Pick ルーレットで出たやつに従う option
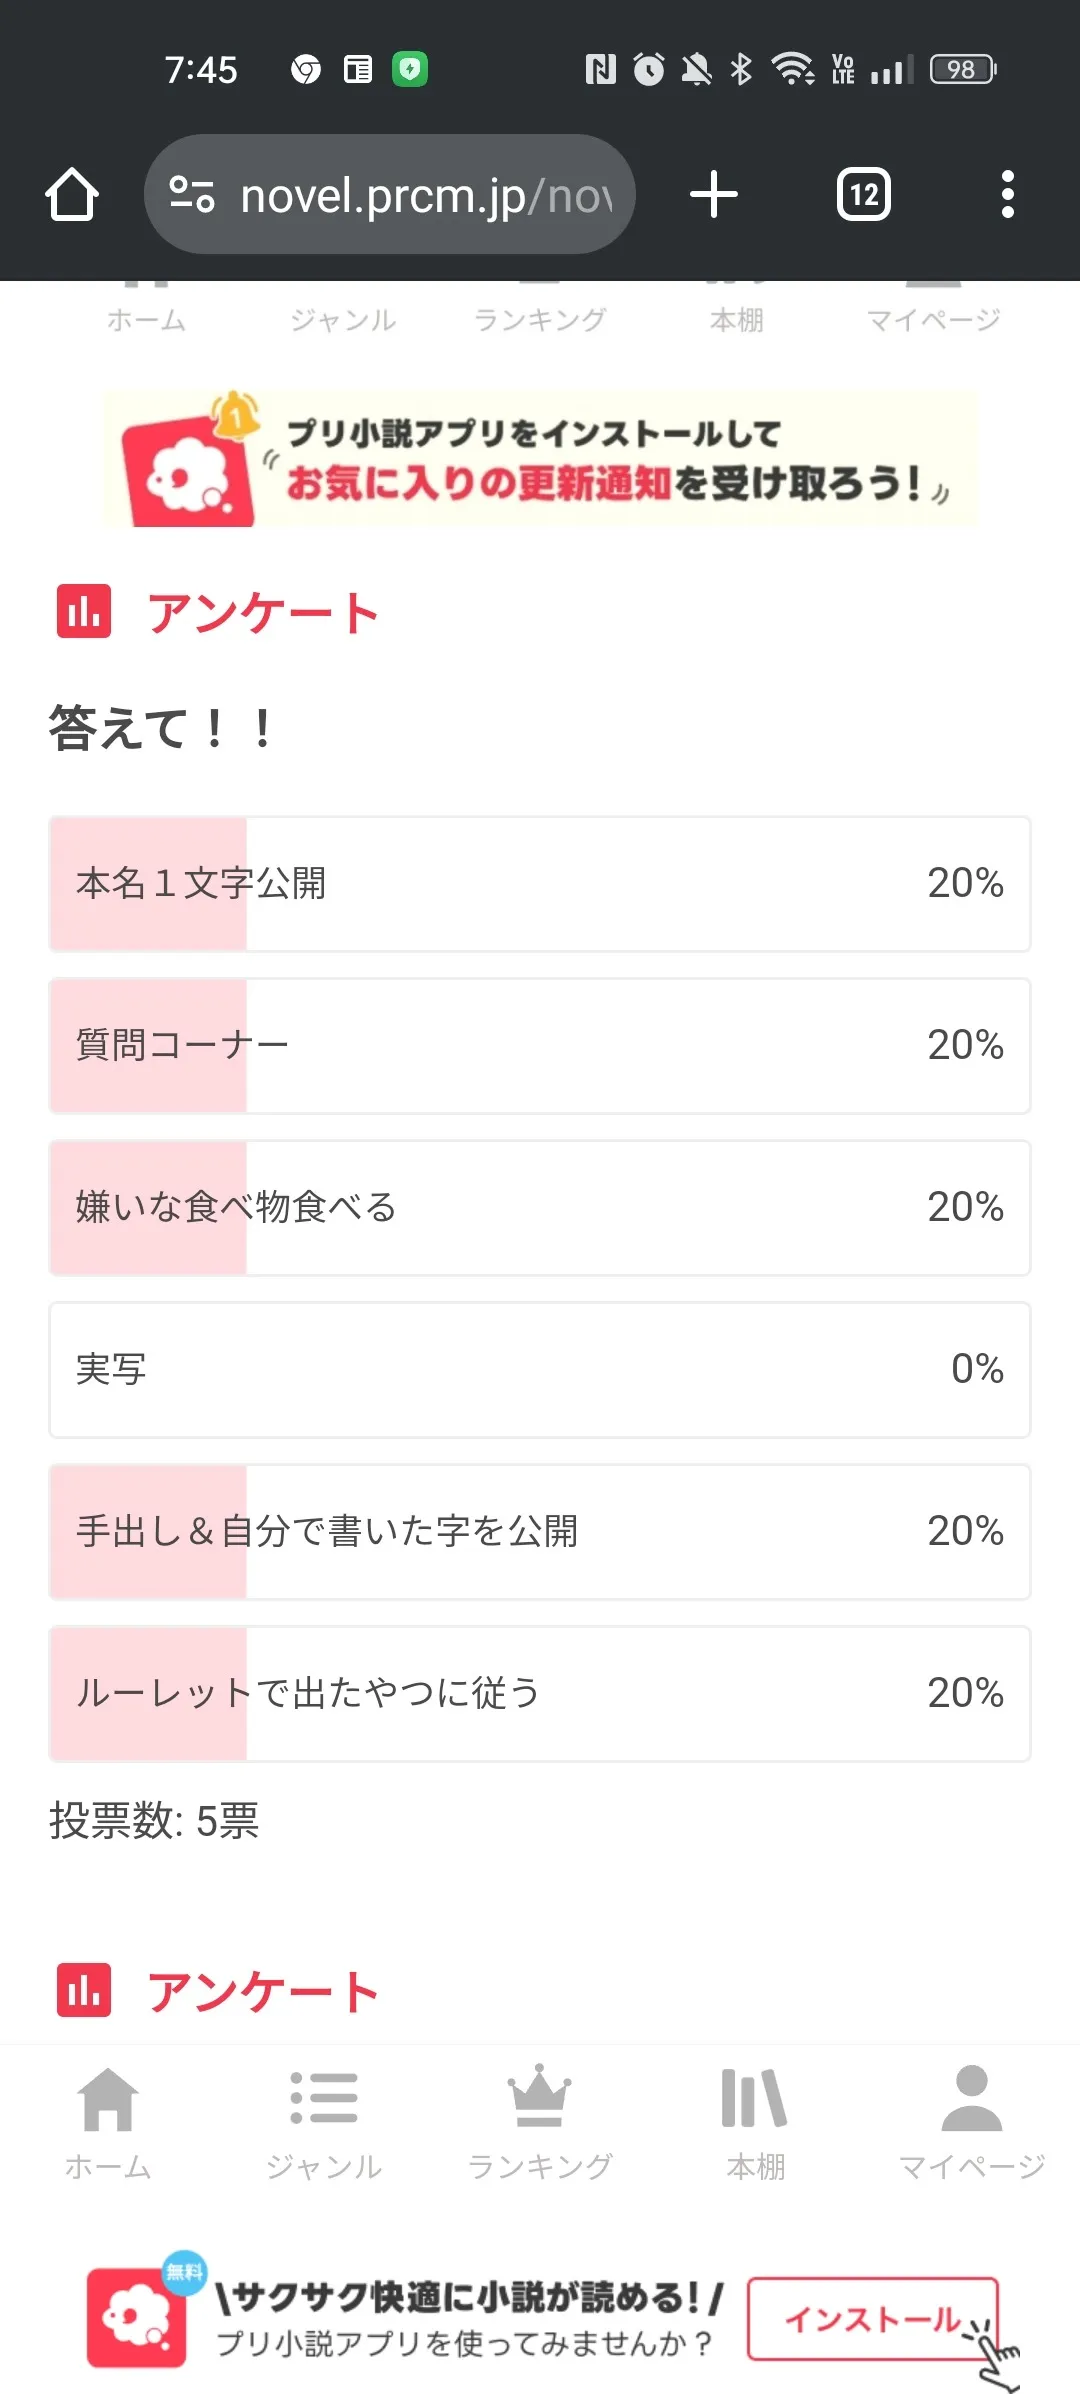 pyautogui.click(x=540, y=1694)
